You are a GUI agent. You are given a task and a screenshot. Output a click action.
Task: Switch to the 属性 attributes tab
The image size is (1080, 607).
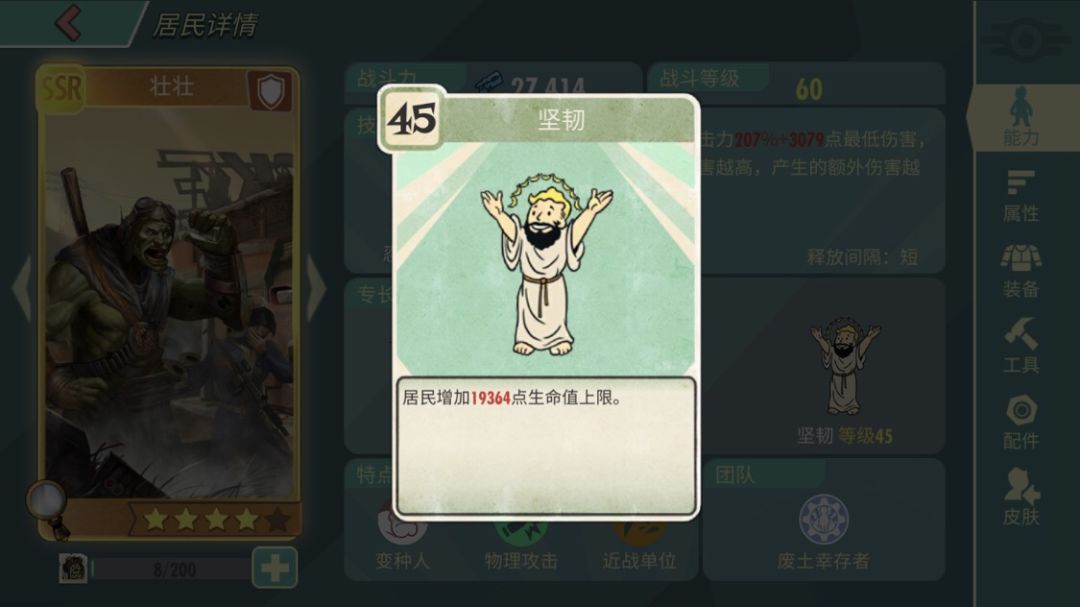click(x=1021, y=196)
